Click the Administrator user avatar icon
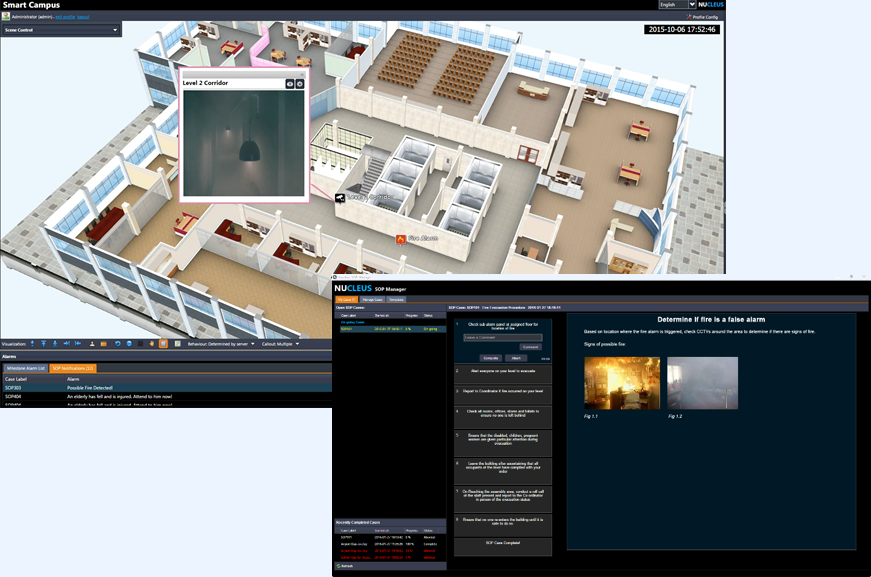Screen dimensions: 871x577 (x=6, y=17)
